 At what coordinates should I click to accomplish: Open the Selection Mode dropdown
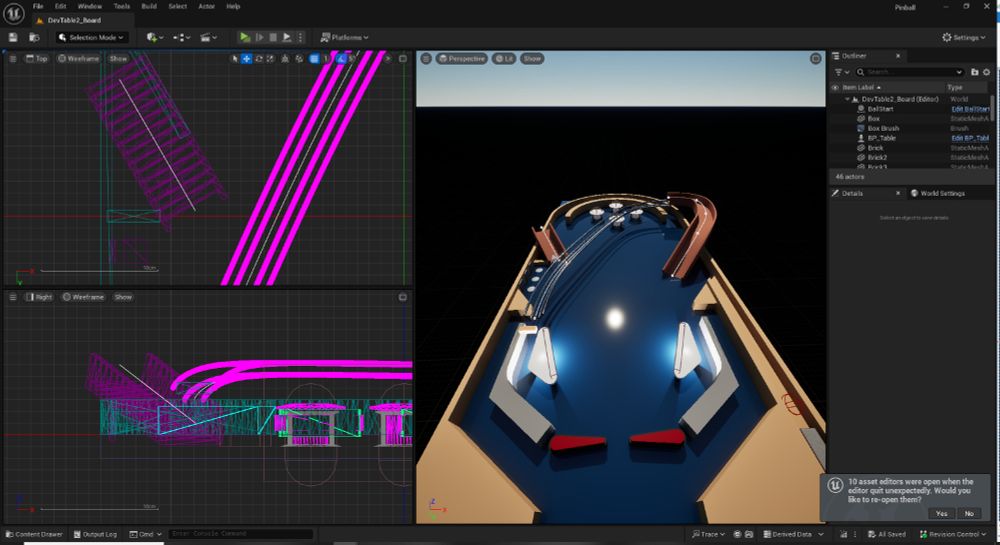tap(92, 38)
